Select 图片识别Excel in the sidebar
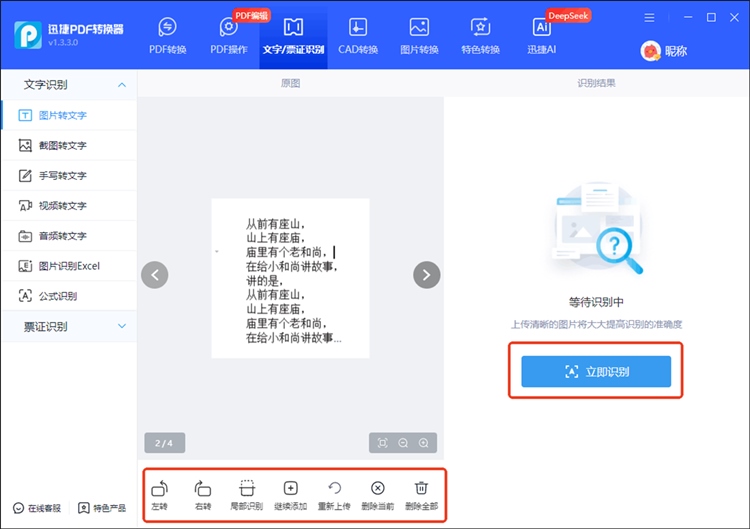Viewport: 750px width, 529px height. click(x=70, y=266)
